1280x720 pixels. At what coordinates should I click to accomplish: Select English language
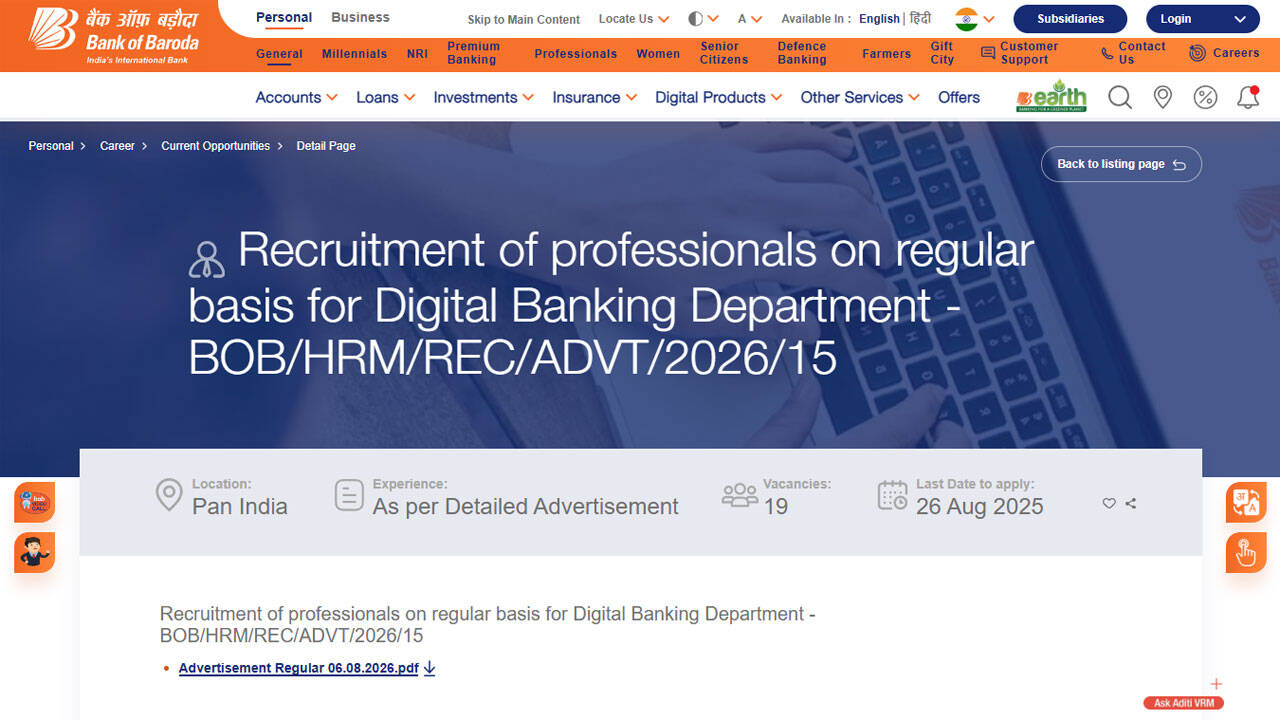coord(879,19)
